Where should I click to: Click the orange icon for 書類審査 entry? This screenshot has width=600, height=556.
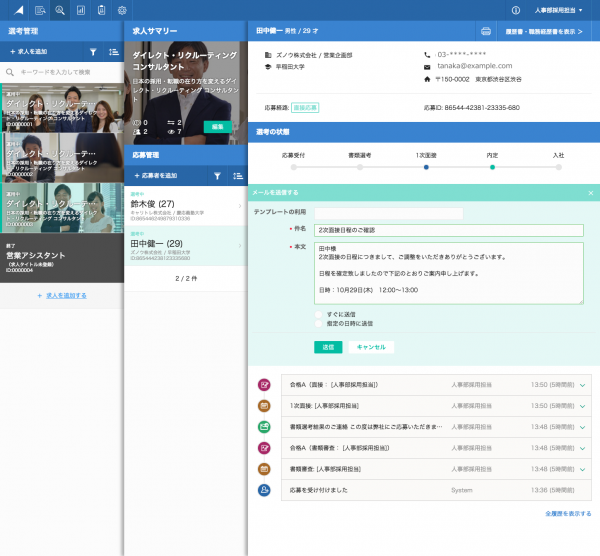point(264,469)
